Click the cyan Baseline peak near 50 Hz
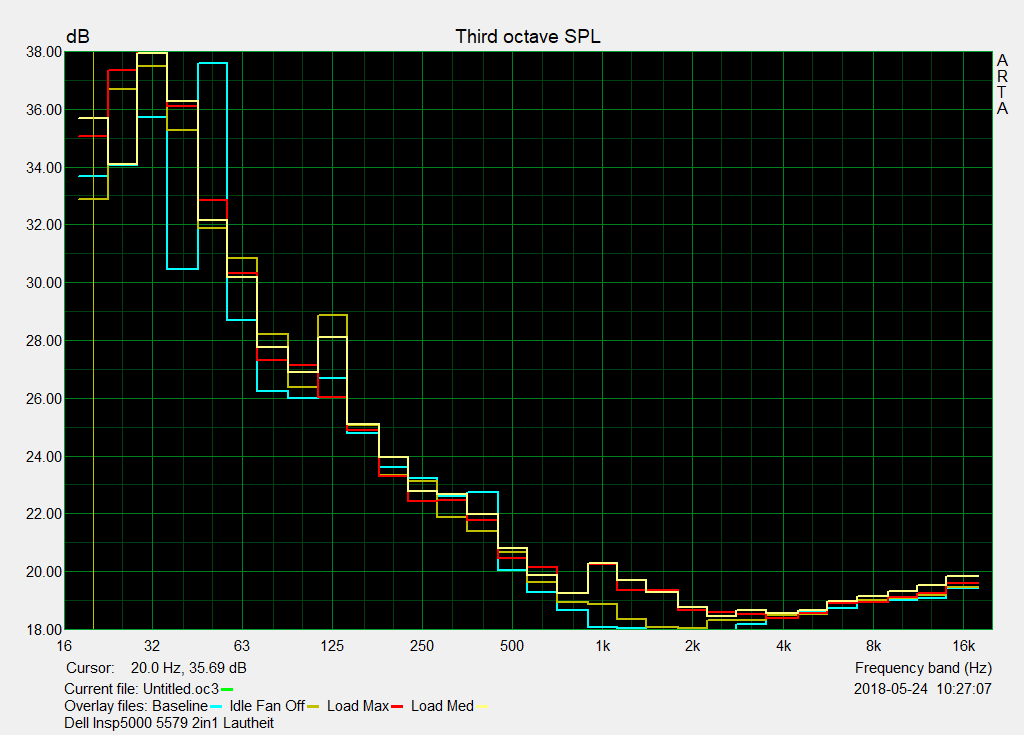 [212, 63]
